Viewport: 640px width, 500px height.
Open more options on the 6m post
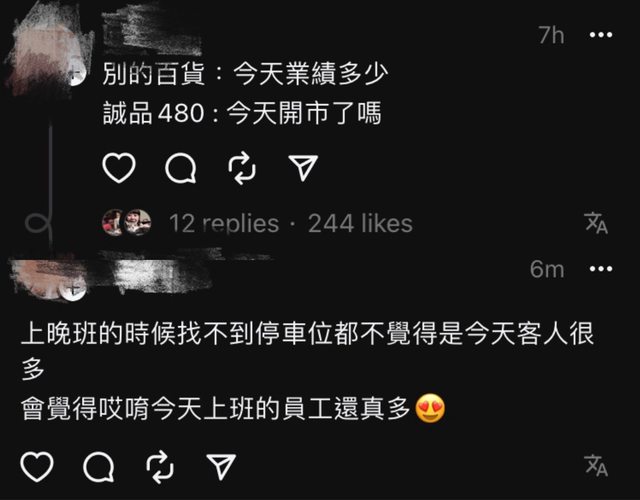pos(601,269)
